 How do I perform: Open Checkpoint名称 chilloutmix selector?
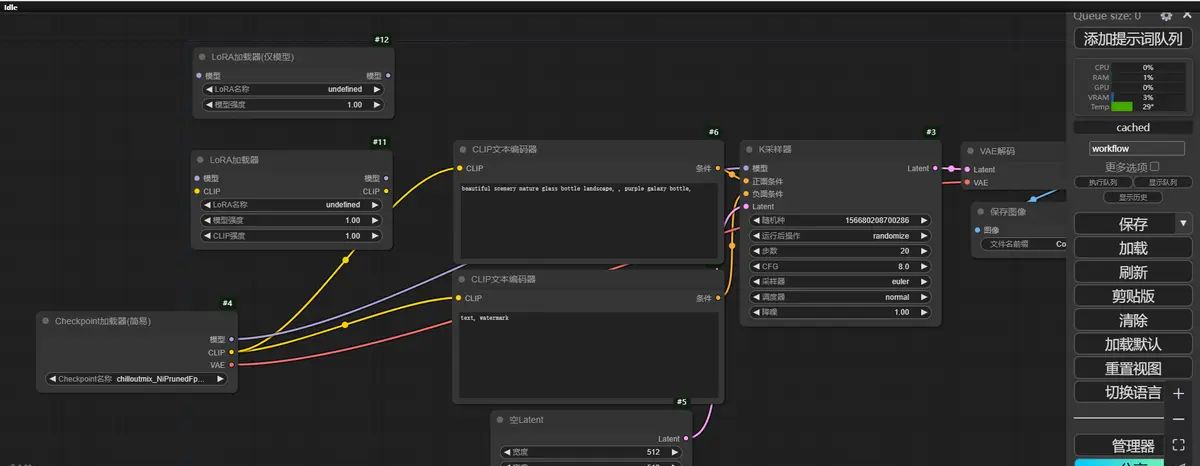pyautogui.click(x=137, y=380)
